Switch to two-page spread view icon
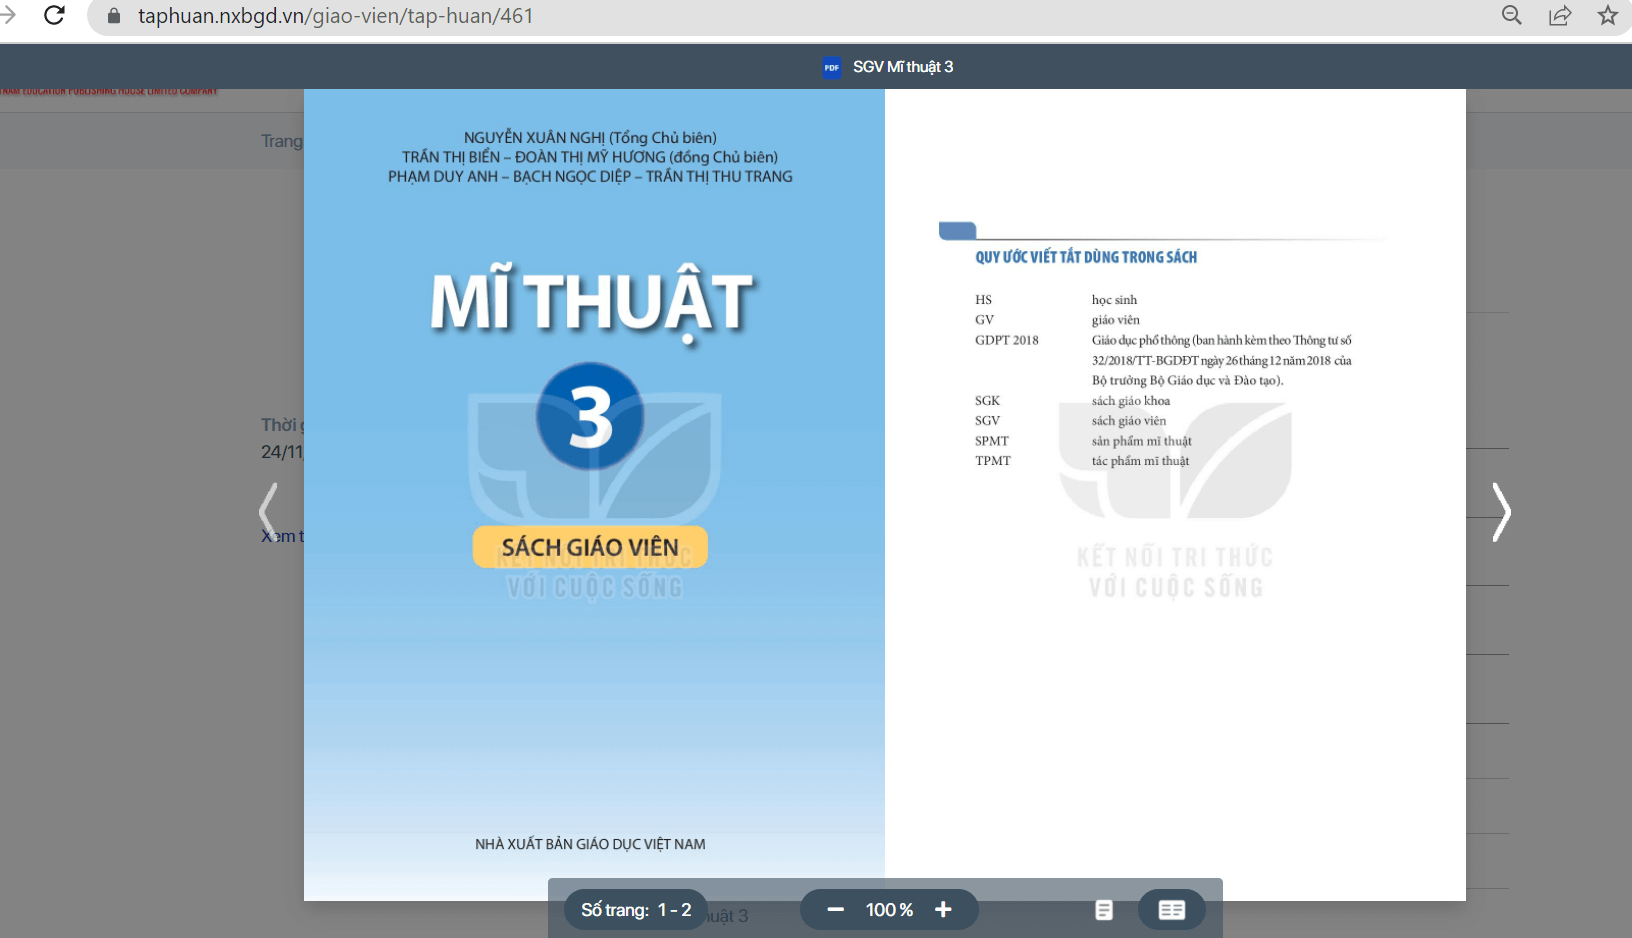 point(1172,910)
